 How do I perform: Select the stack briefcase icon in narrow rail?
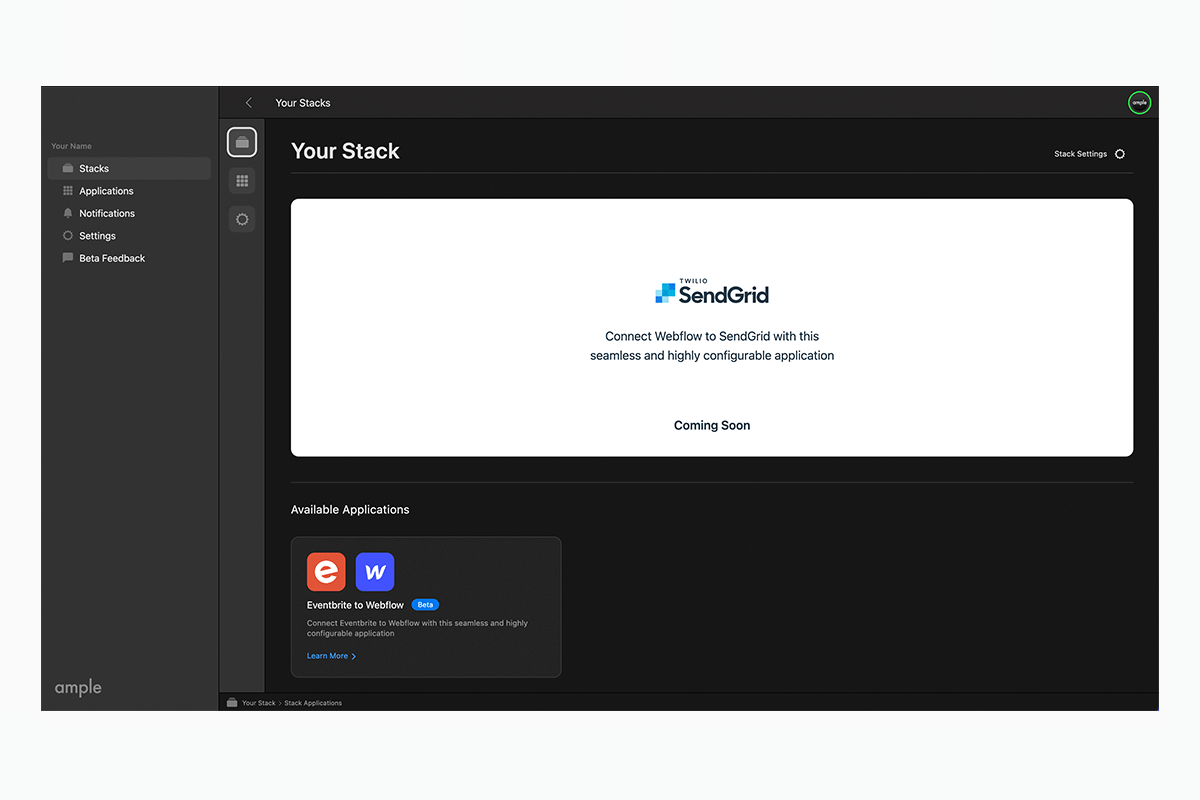(242, 142)
